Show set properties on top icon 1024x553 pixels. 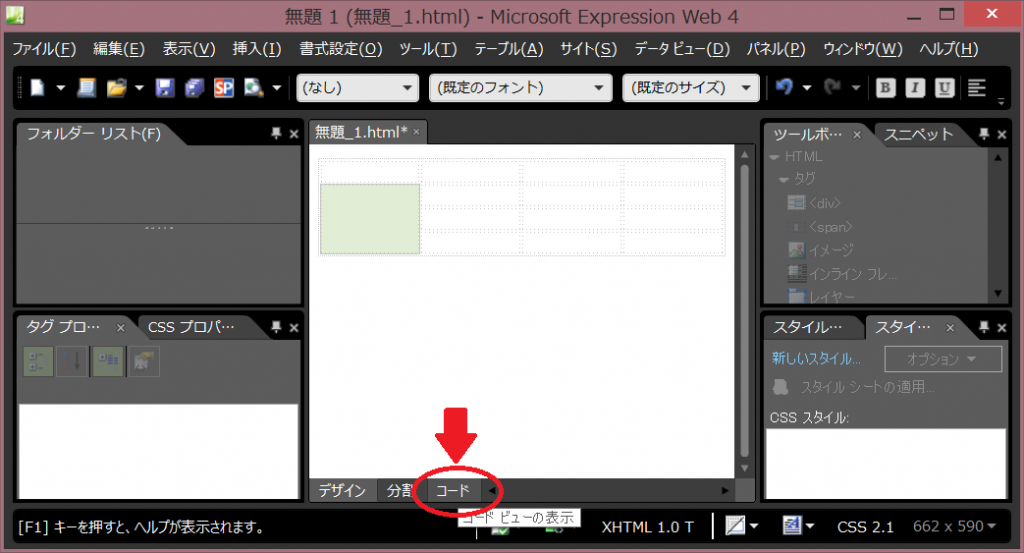pos(108,361)
